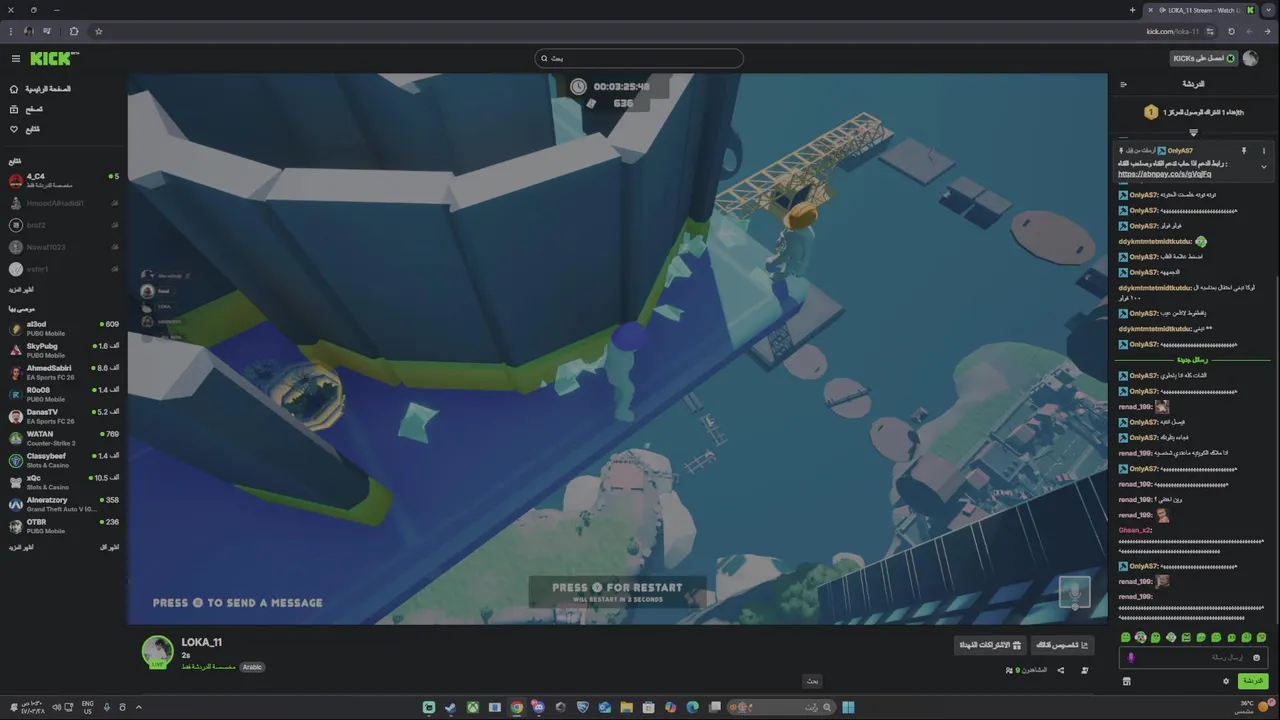The height and width of the screenshot is (720, 1280).
Task: Select the WATAN channel avatar
Action: click(x=16, y=438)
